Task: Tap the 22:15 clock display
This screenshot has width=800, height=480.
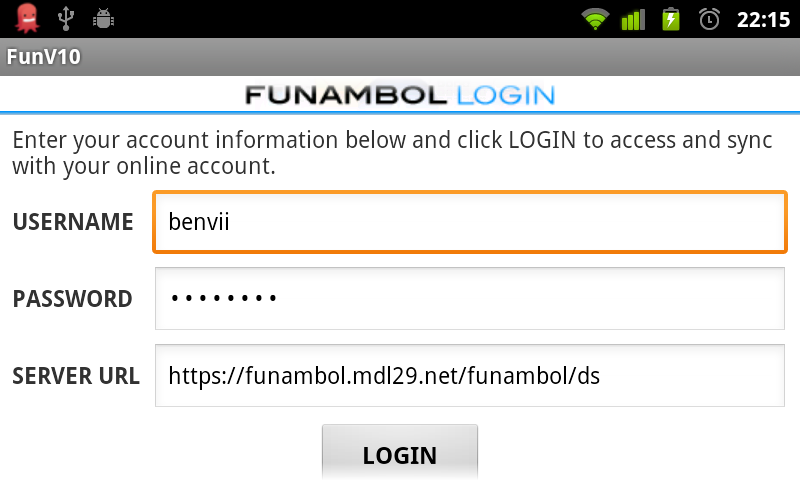Action: click(x=763, y=20)
